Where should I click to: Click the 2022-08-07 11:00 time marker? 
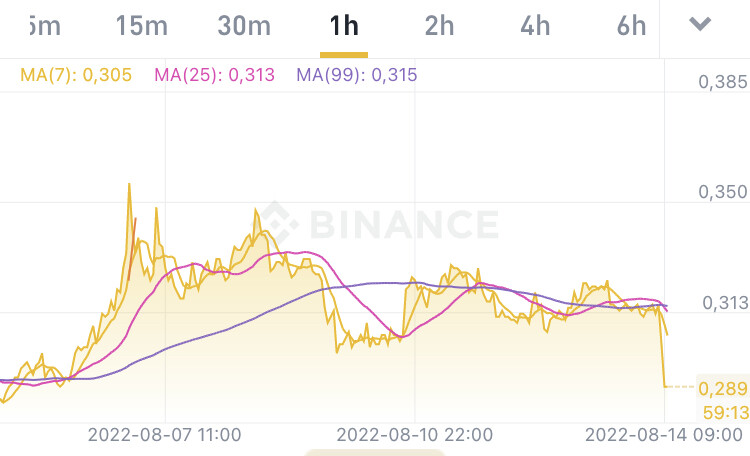(x=164, y=435)
